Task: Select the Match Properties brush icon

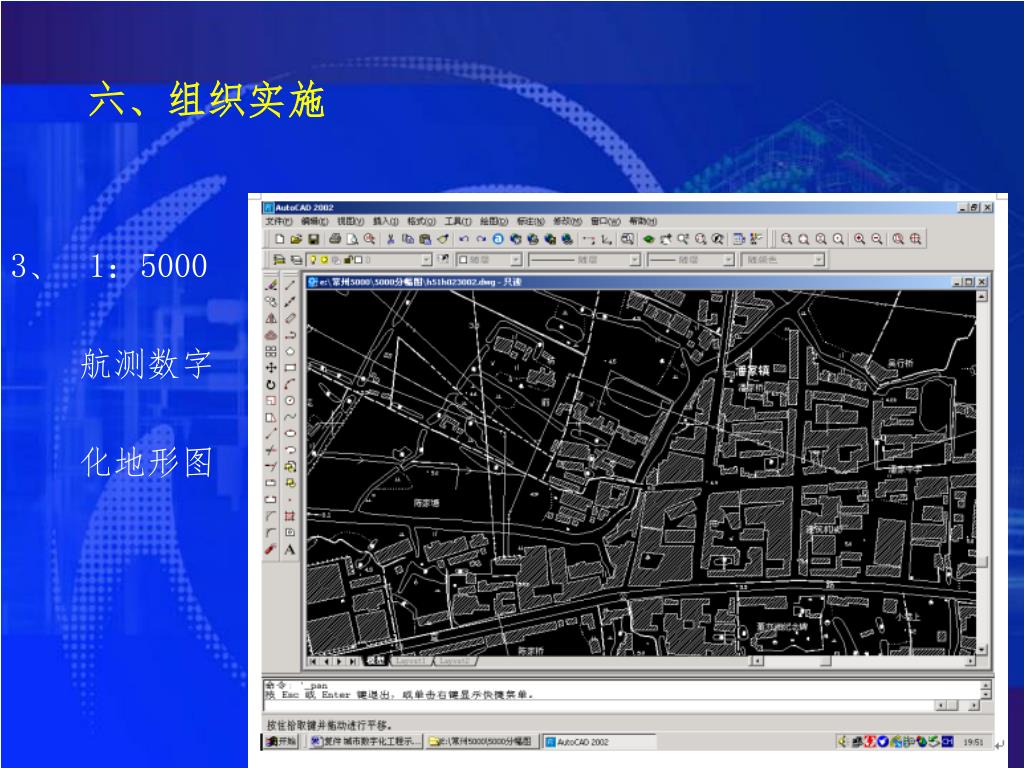Action: tap(443, 240)
